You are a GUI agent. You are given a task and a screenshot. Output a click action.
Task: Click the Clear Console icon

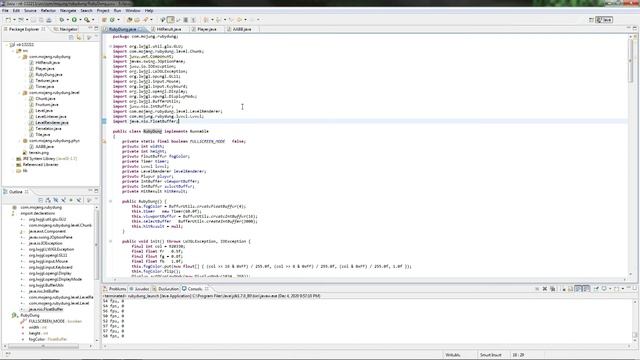(564, 289)
